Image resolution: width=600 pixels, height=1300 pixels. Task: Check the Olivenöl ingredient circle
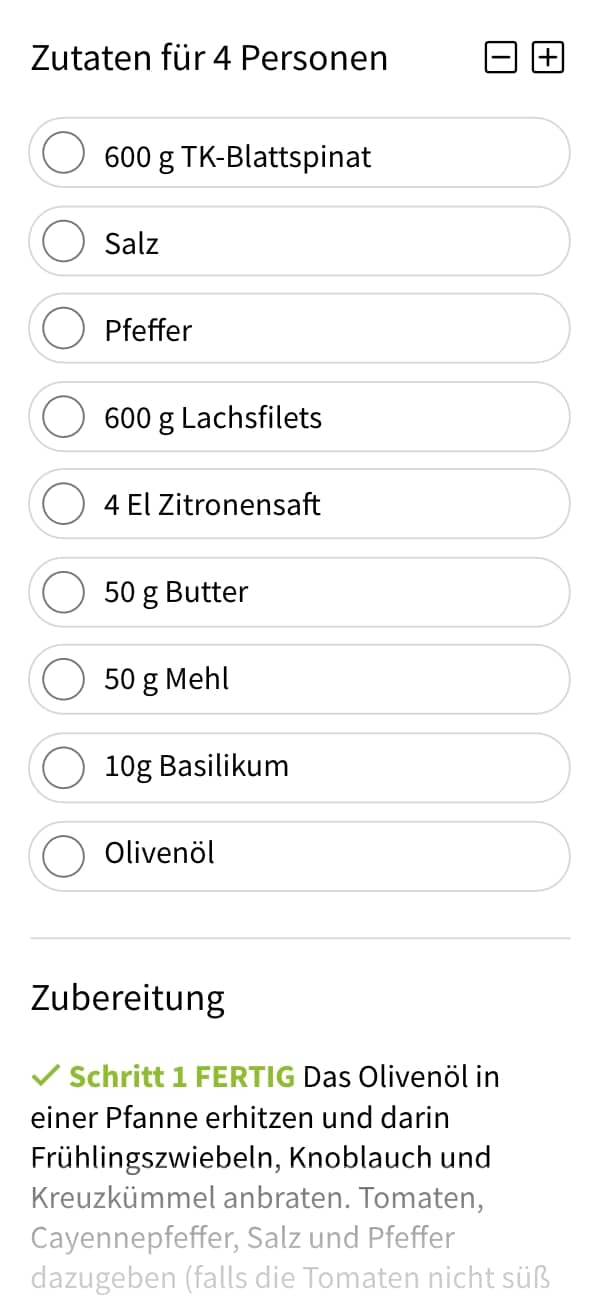(x=64, y=855)
